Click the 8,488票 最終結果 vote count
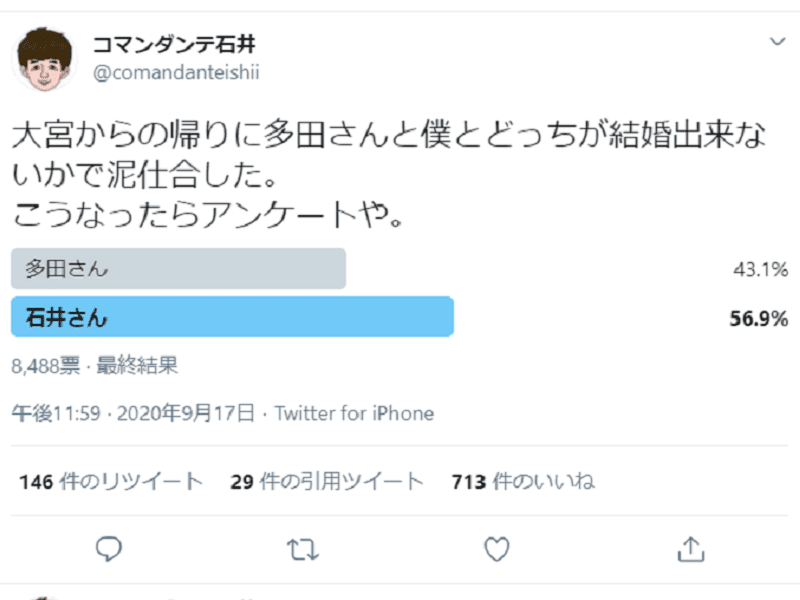 pos(95,365)
